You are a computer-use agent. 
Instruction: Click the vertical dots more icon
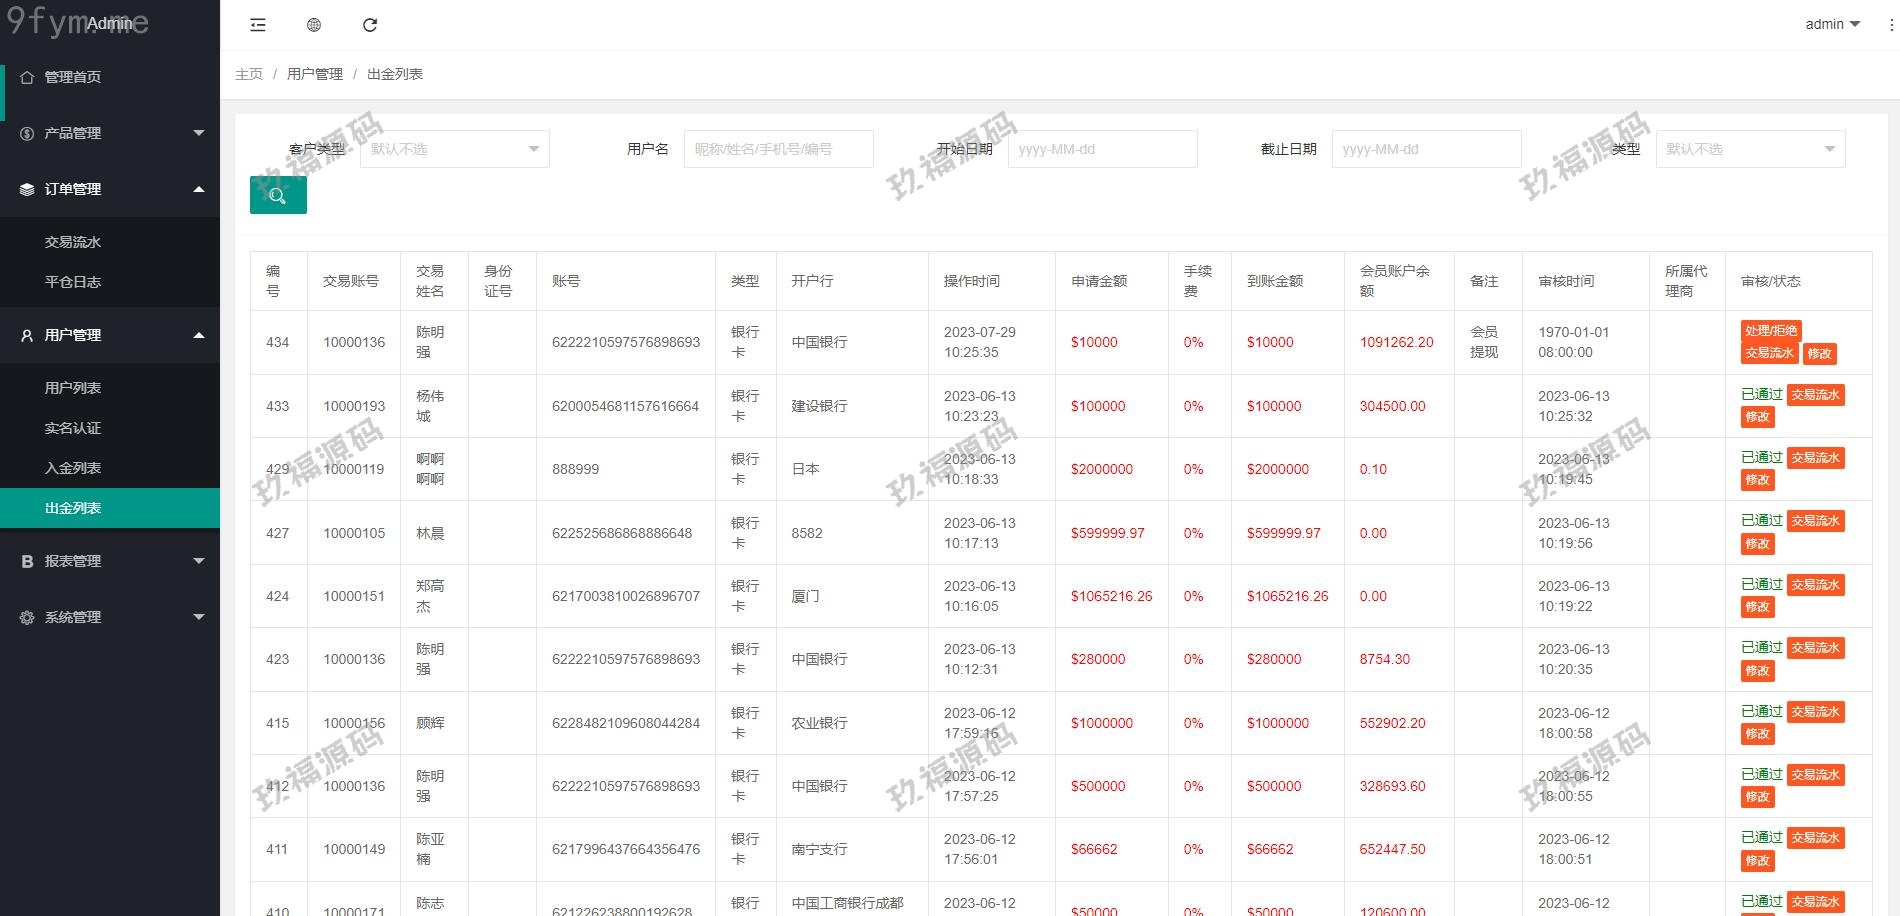tap(1891, 25)
